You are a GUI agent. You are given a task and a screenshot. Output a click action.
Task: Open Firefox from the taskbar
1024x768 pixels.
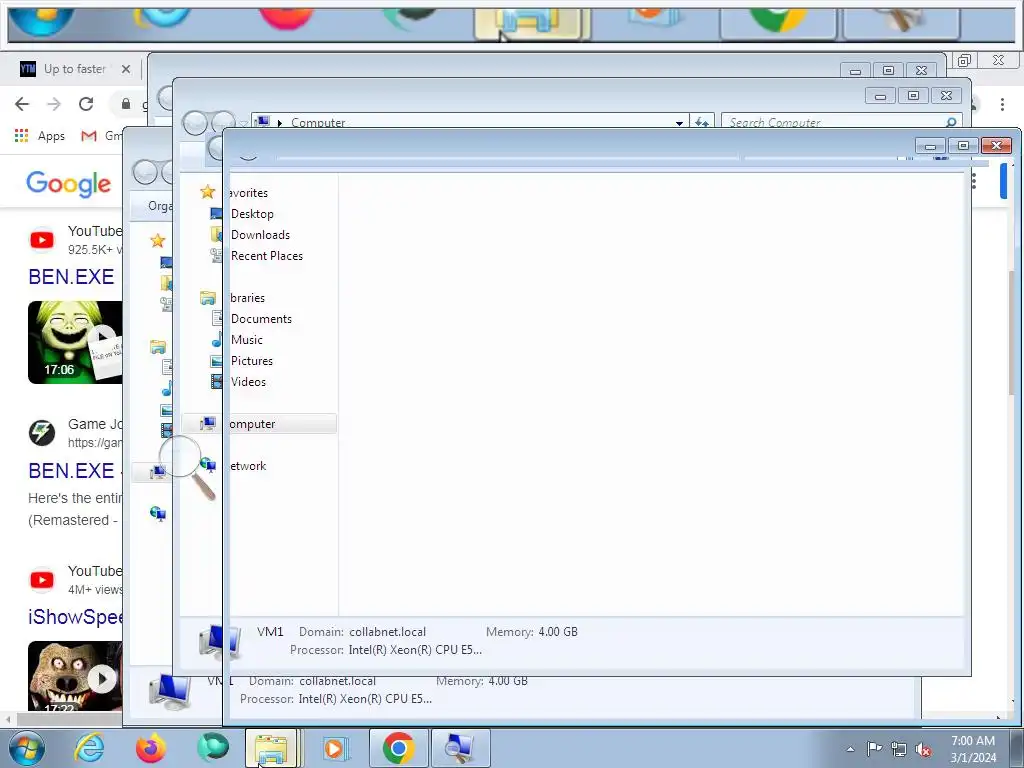point(151,748)
